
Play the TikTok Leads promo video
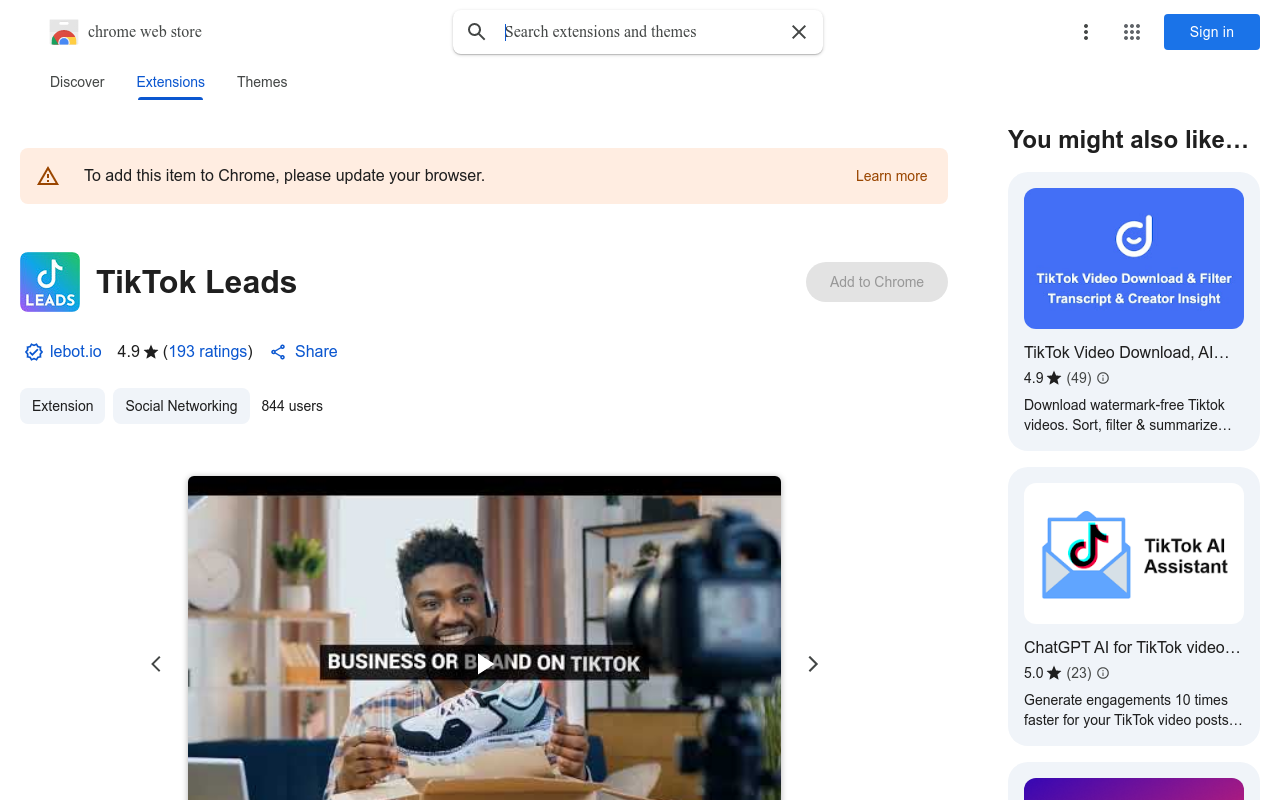[484, 663]
